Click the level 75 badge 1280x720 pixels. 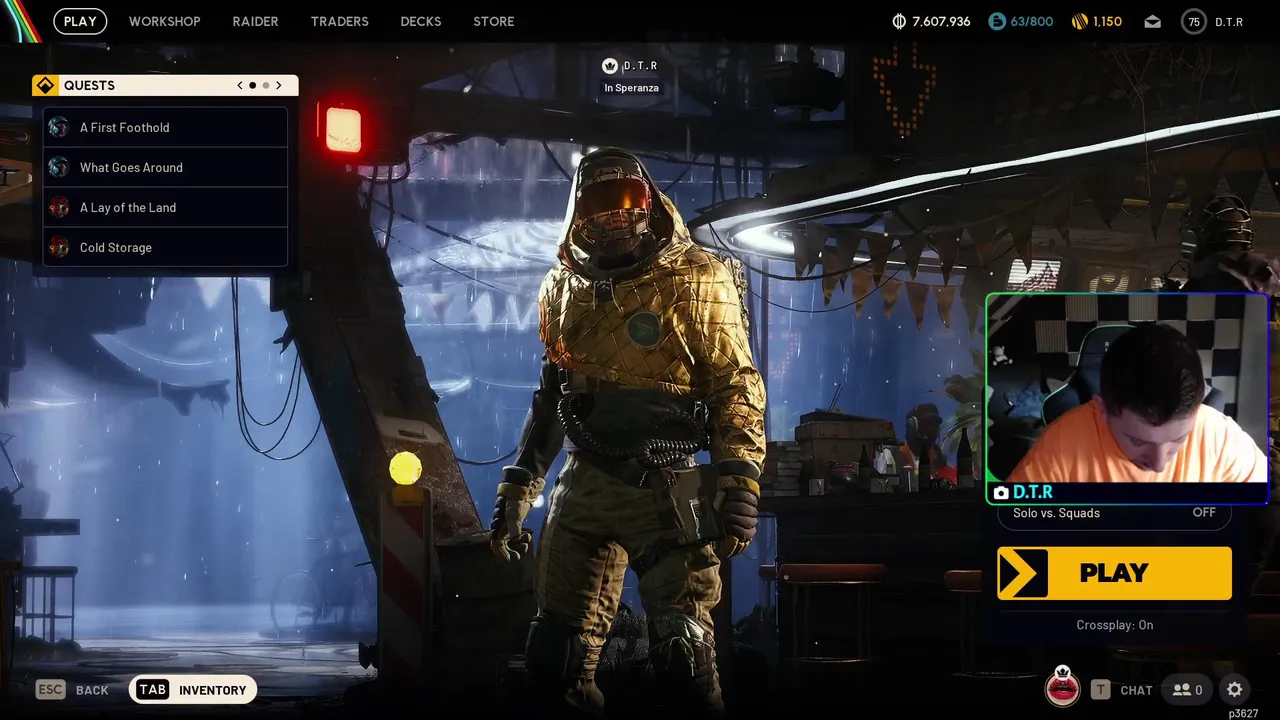click(1194, 21)
